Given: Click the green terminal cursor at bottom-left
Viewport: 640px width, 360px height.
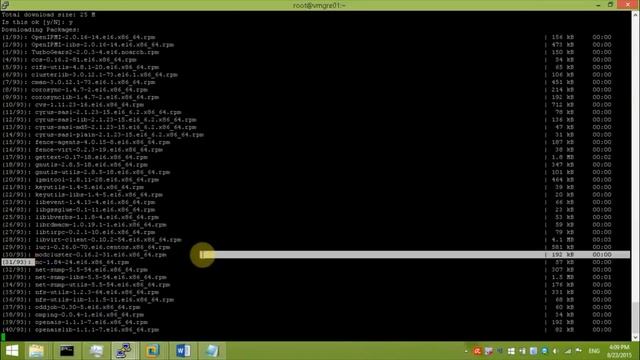Looking at the screenshot, I should pos(3,337).
